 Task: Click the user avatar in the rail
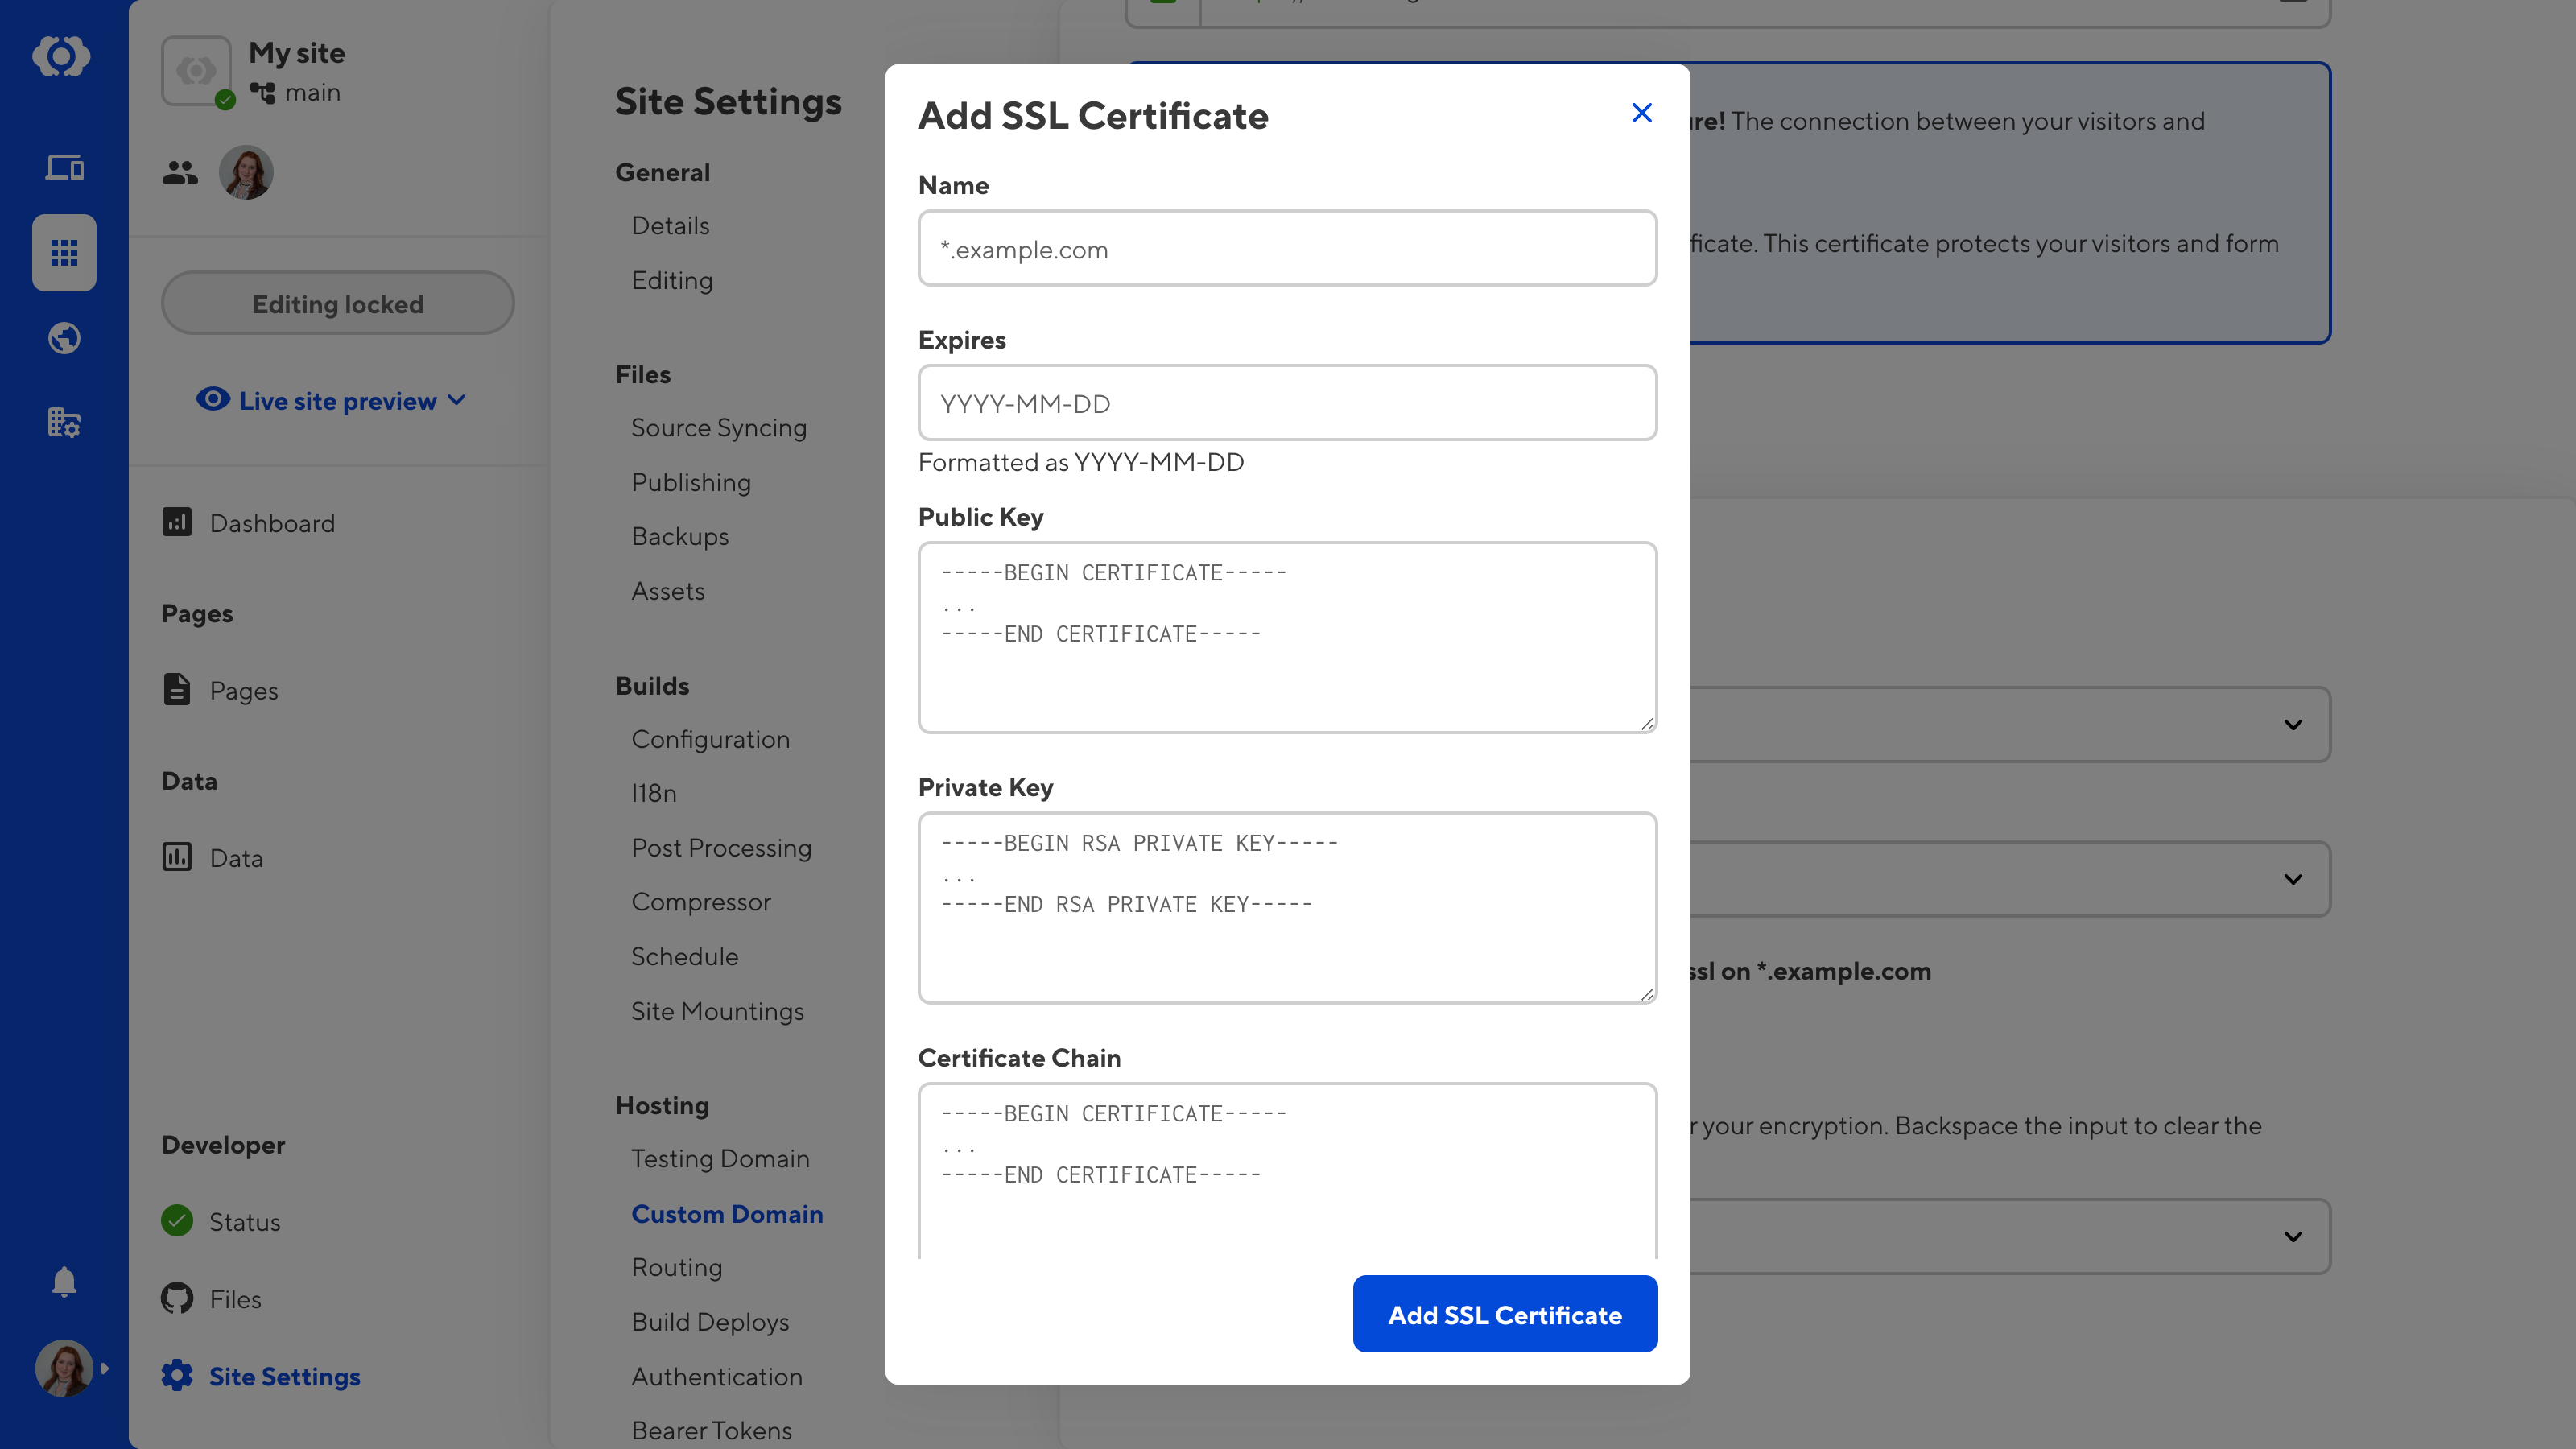(64, 1368)
